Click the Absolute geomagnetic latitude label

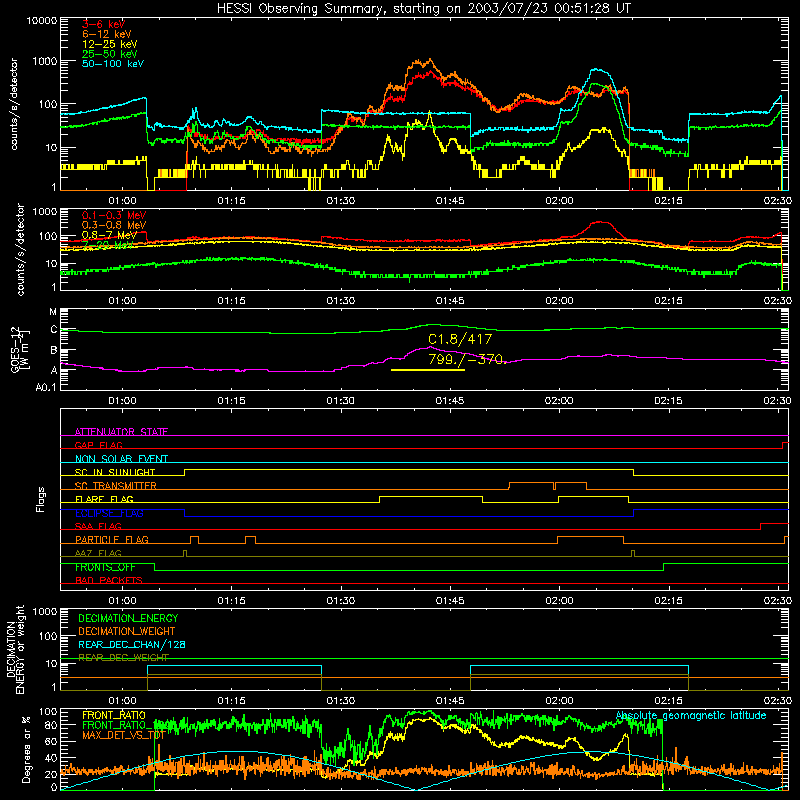point(691,715)
